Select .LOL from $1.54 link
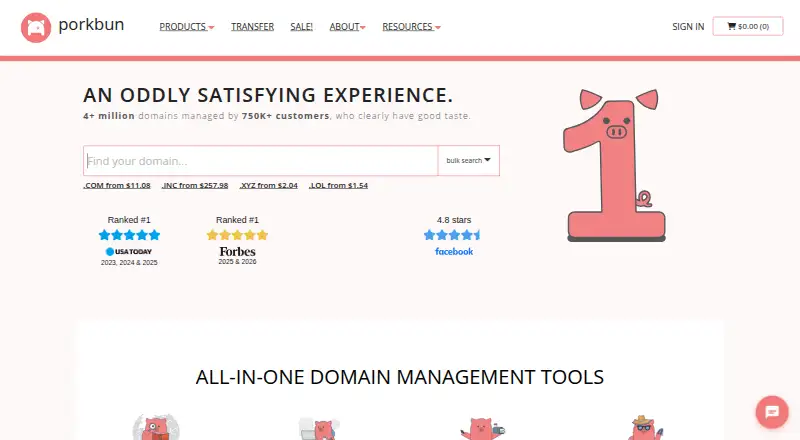The width and height of the screenshot is (800, 440). coord(338,185)
